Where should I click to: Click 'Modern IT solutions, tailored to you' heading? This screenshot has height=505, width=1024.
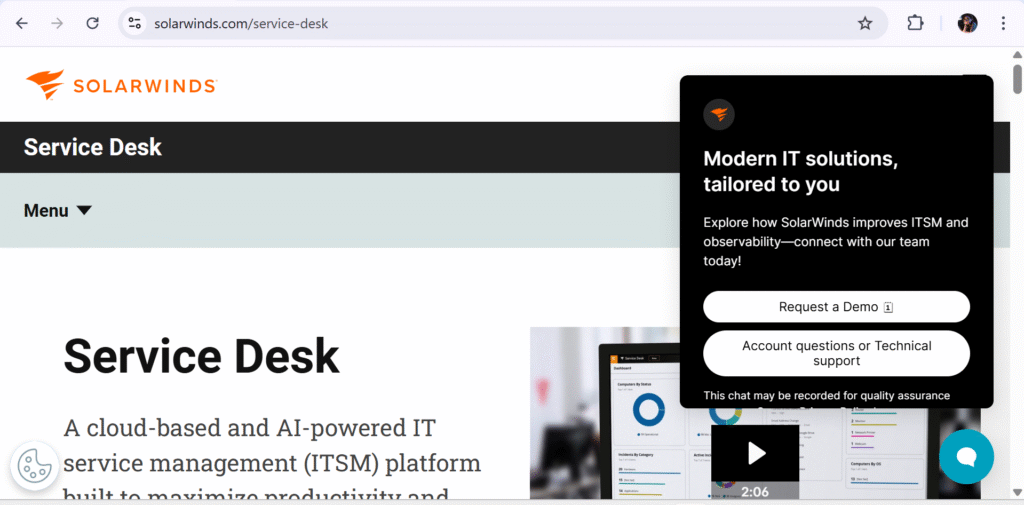(801, 171)
